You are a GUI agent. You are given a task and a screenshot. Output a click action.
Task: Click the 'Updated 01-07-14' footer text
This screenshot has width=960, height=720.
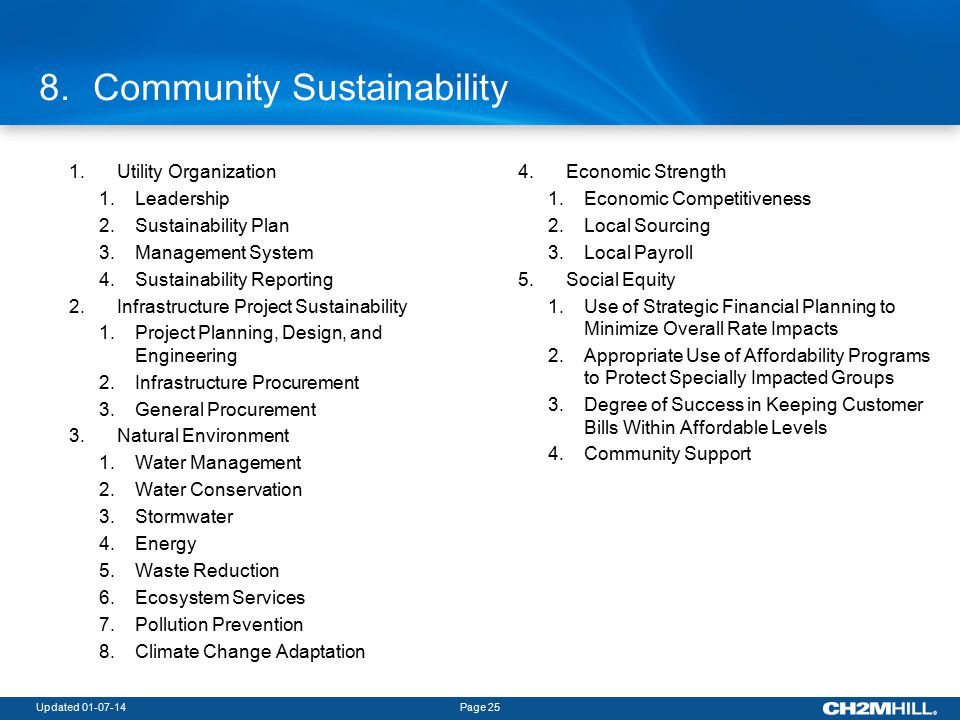(x=81, y=707)
